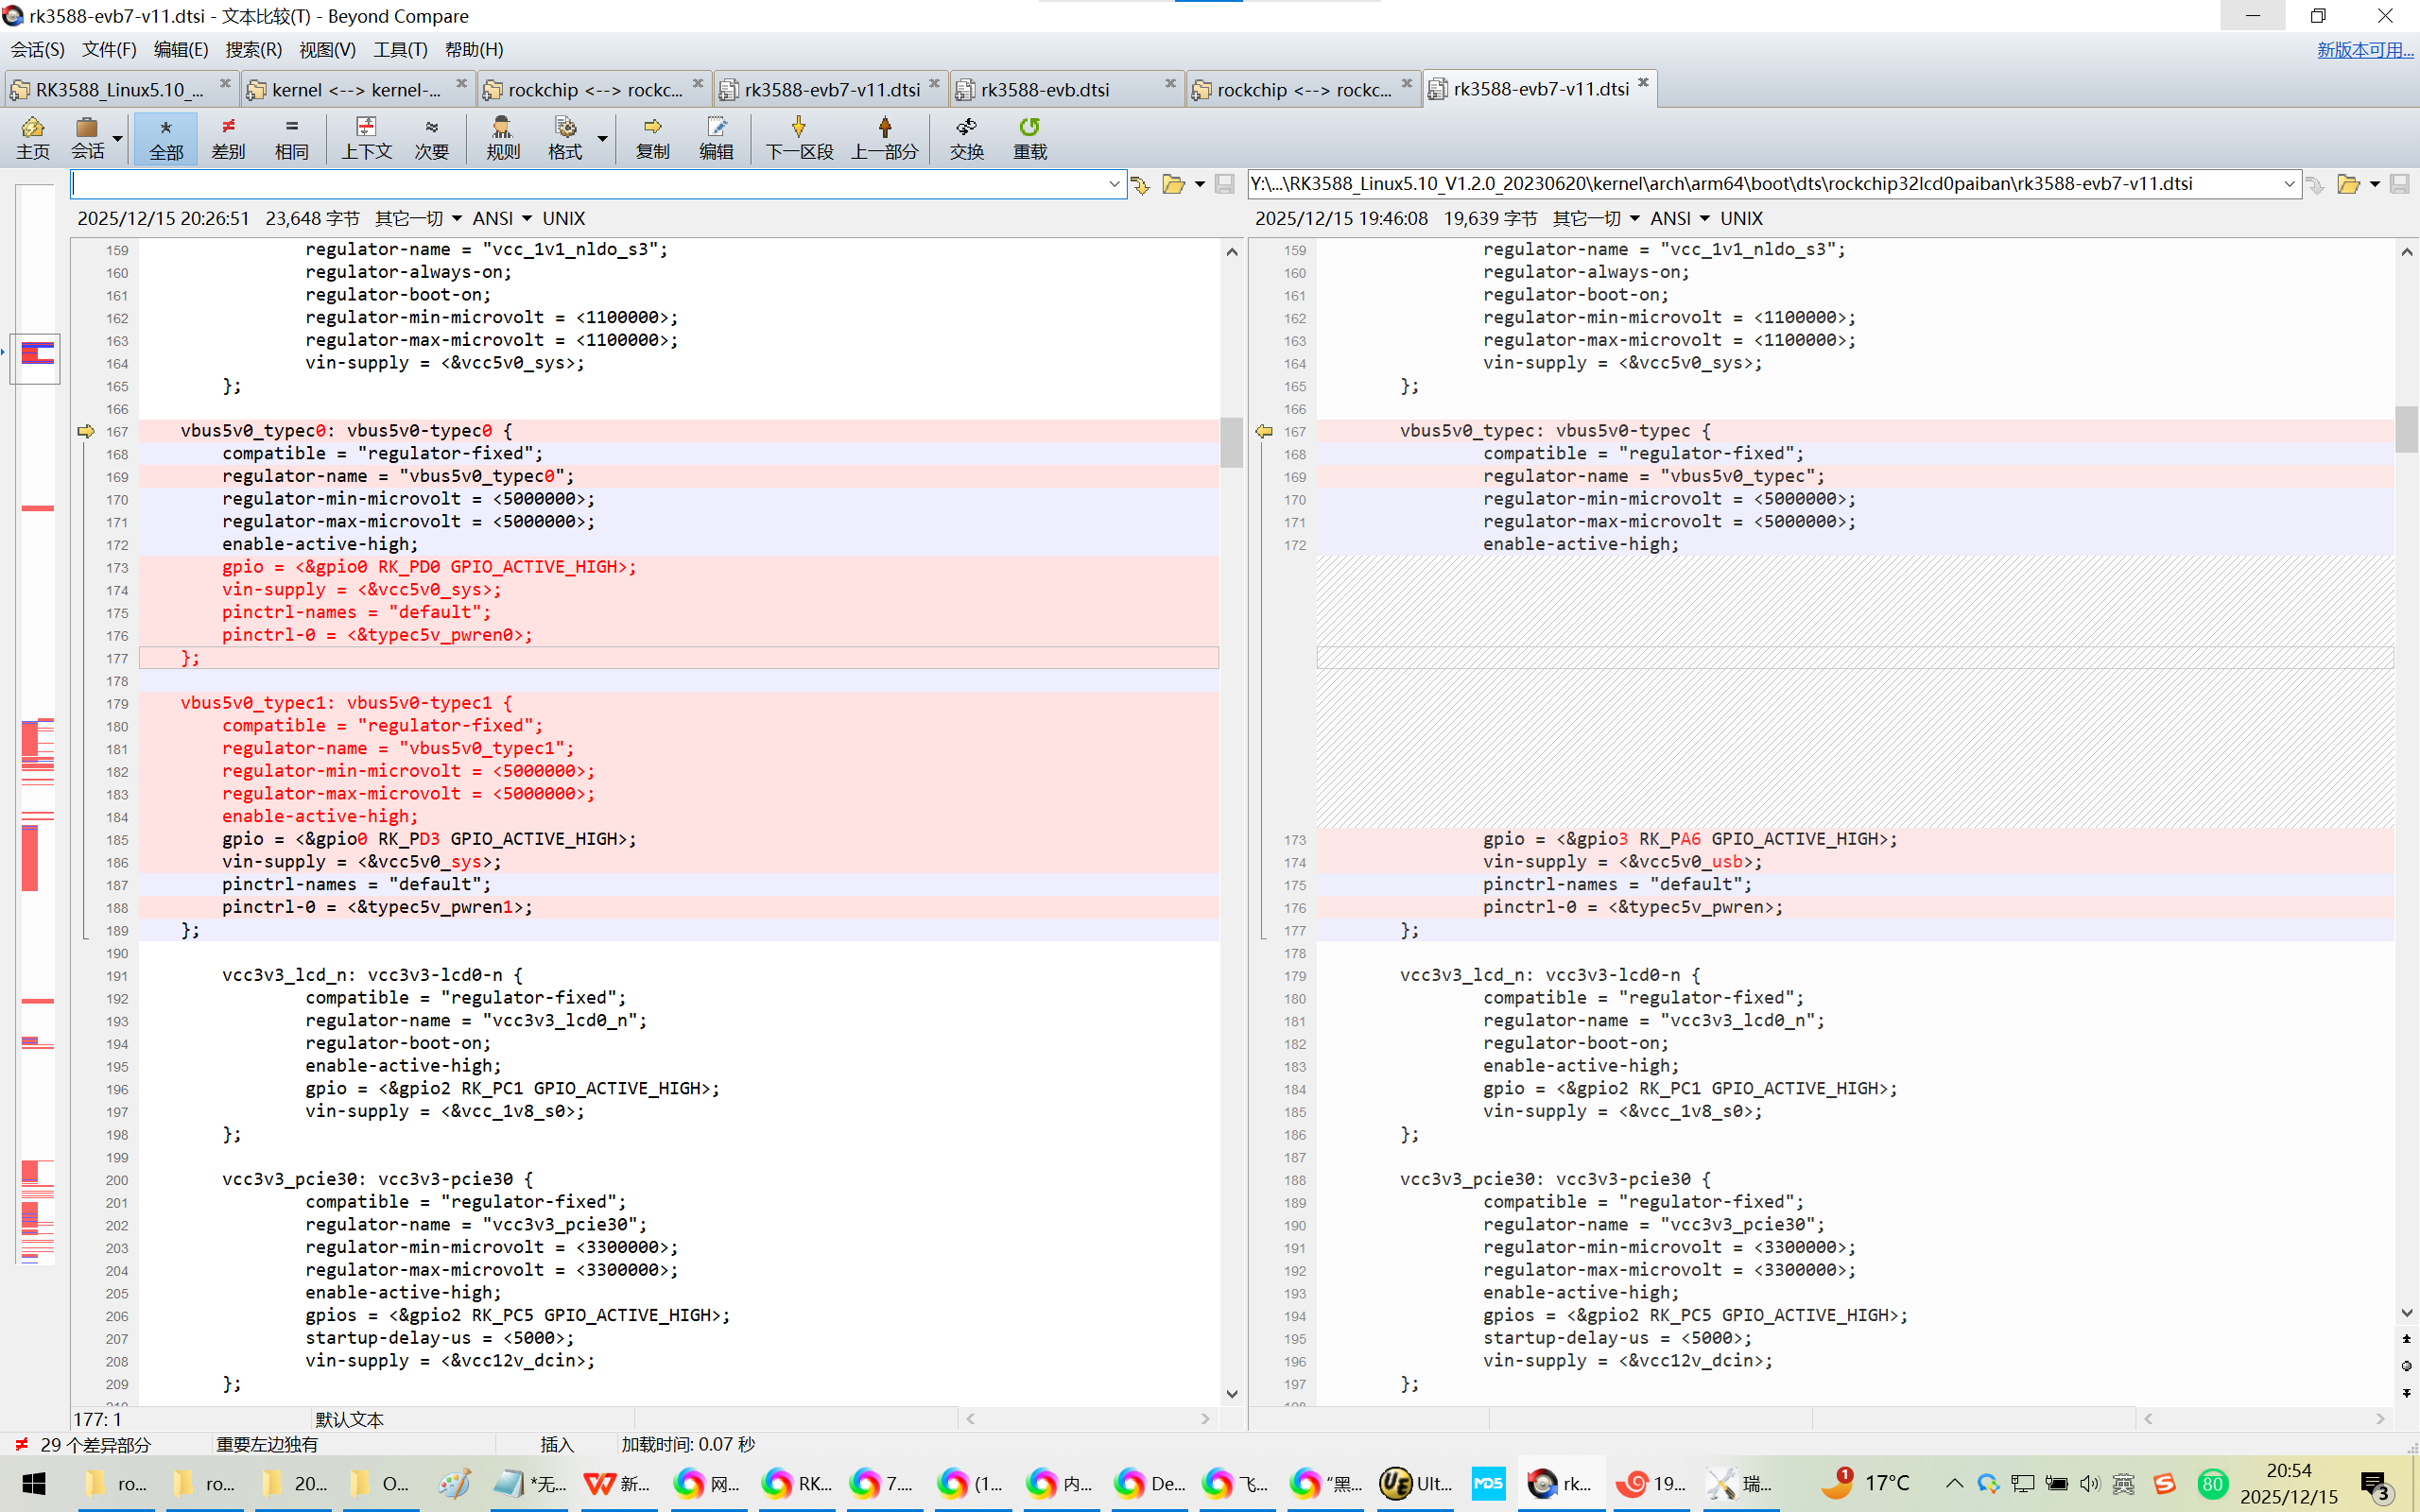Open the 搜索(R) menu
This screenshot has width=2420, height=1512.
(x=253, y=49)
